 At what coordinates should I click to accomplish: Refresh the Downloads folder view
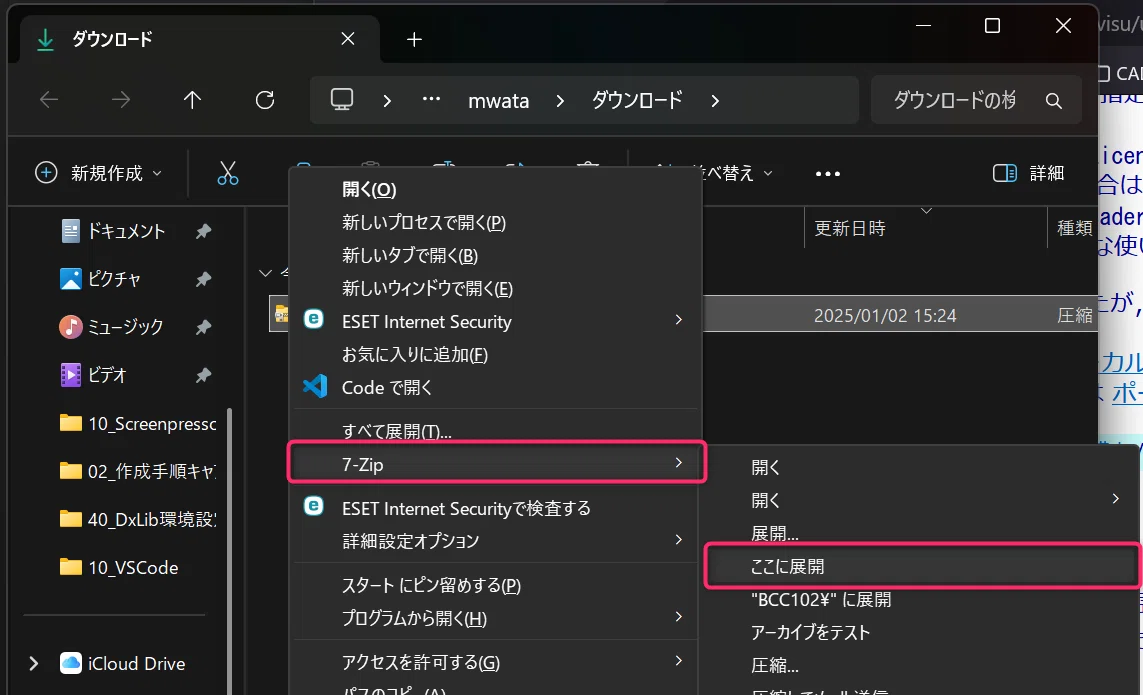tap(265, 100)
